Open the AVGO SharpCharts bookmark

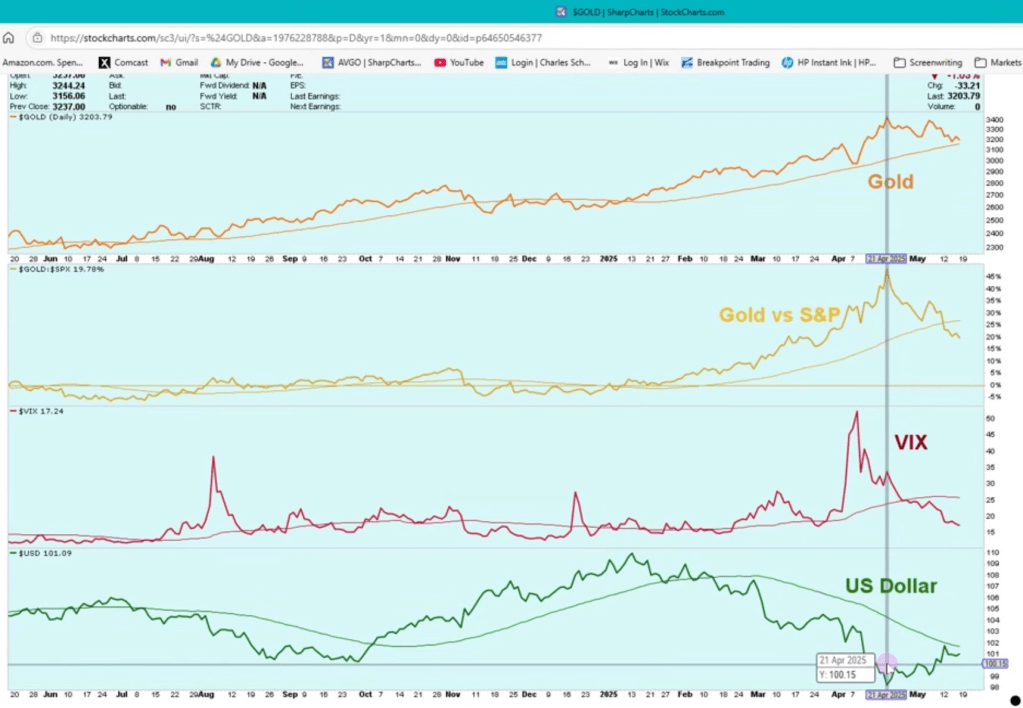pos(372,62)
